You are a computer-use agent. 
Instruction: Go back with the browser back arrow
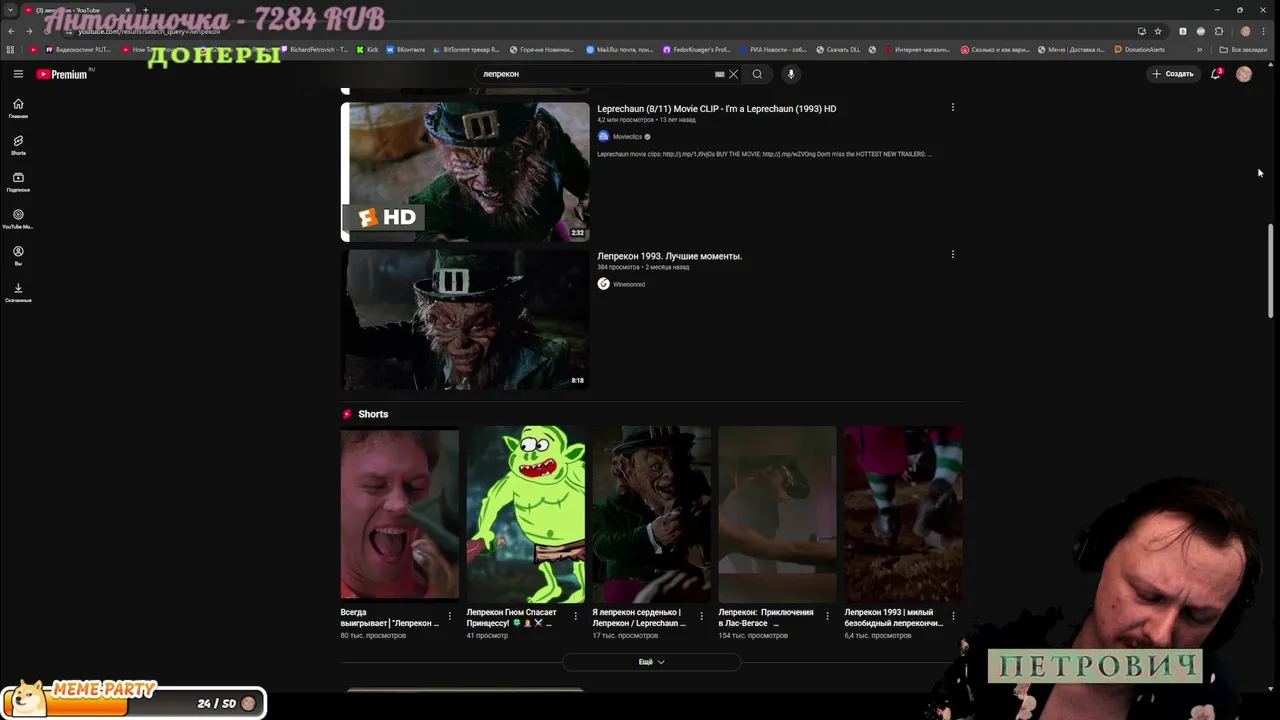tap(11, 31)
